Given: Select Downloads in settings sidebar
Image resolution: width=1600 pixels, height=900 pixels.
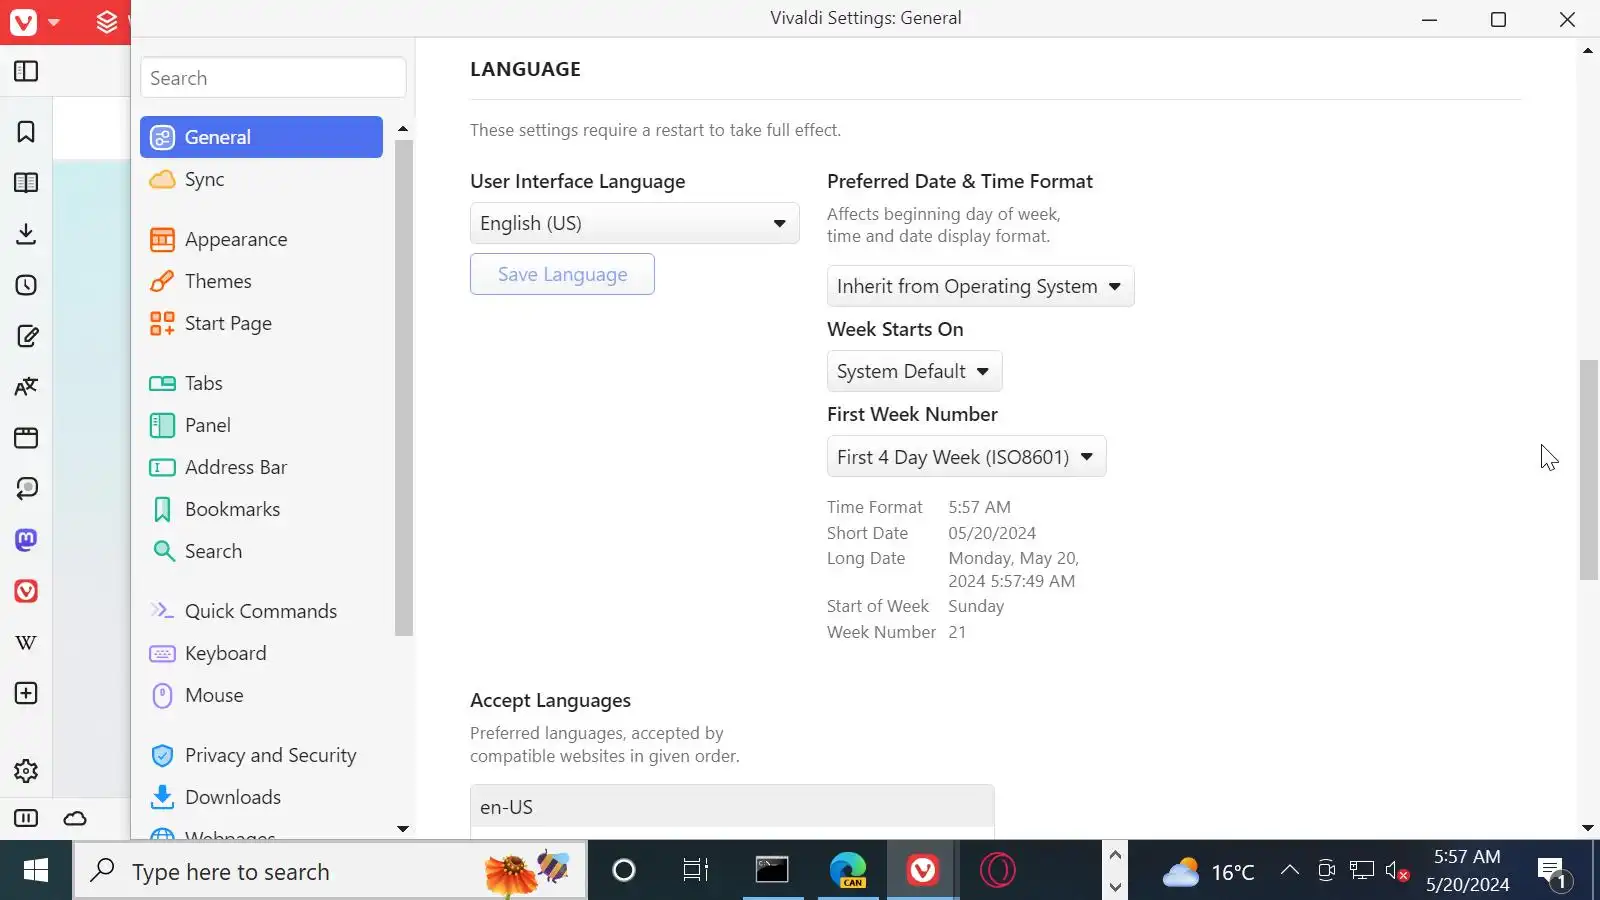Looking at the screenshot, I should click(x=261, y=797).
